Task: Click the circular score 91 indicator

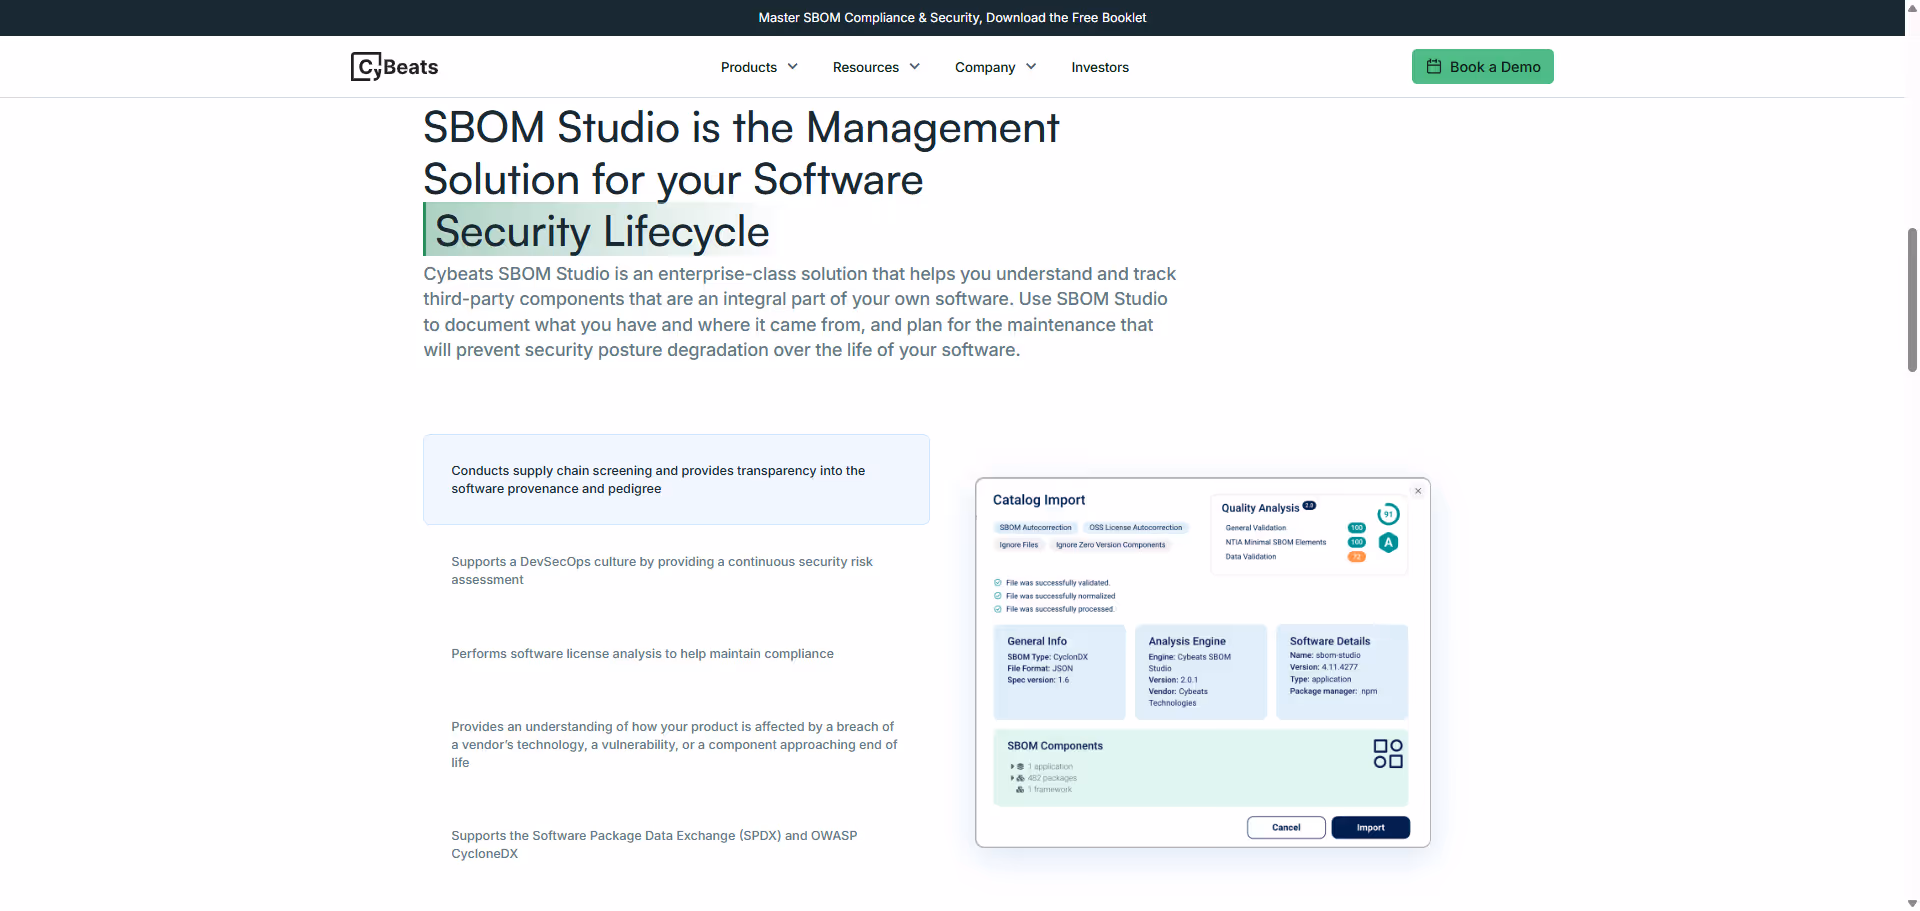Action: tap(1388, 514)
